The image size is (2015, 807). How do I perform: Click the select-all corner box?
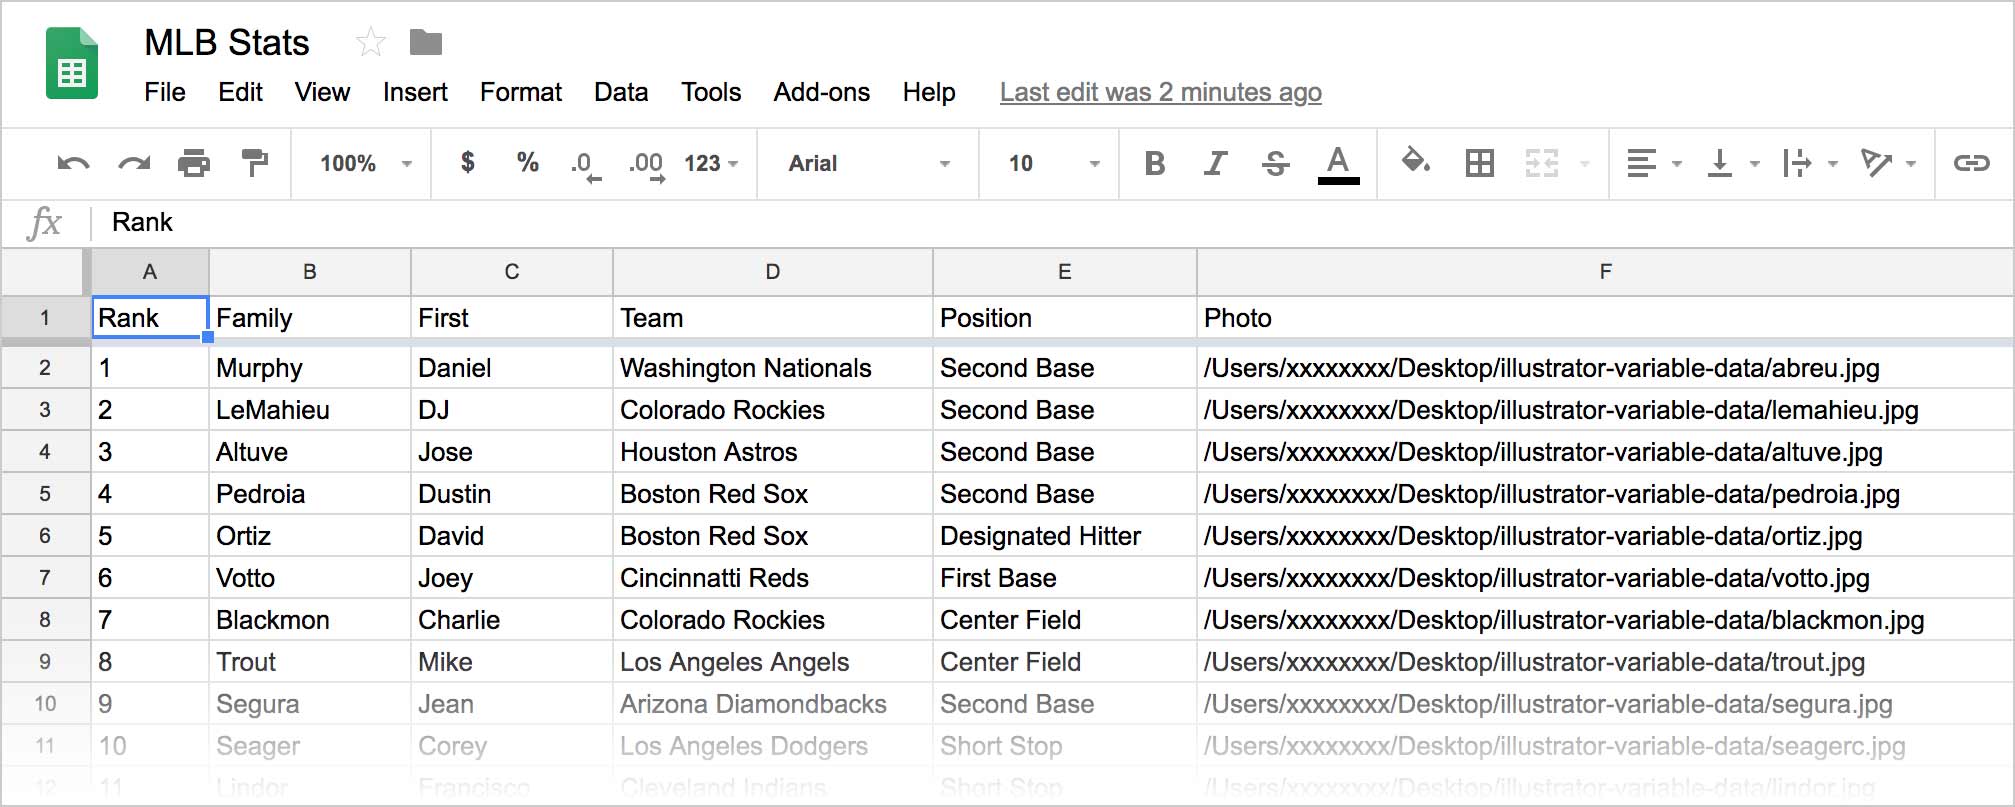pyautogui.click(x=45, y=271)
